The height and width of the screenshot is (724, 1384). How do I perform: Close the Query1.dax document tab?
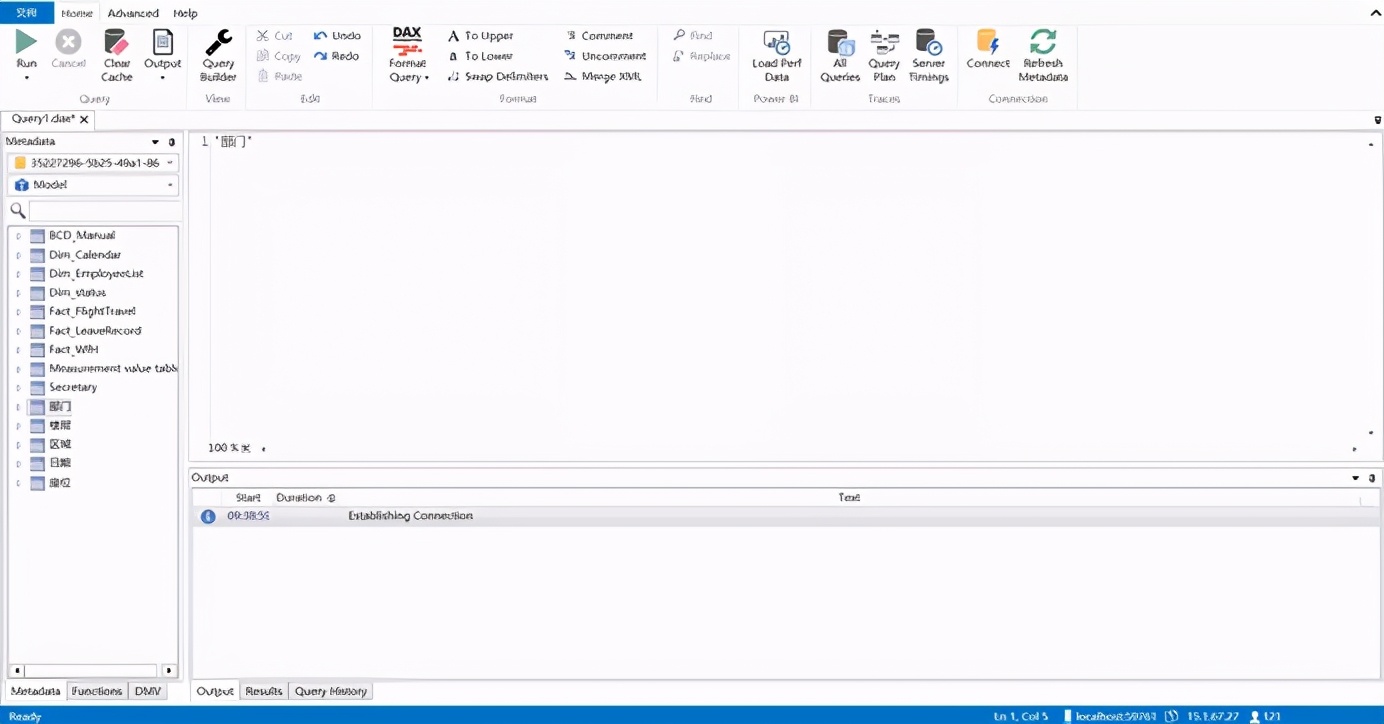84,119
